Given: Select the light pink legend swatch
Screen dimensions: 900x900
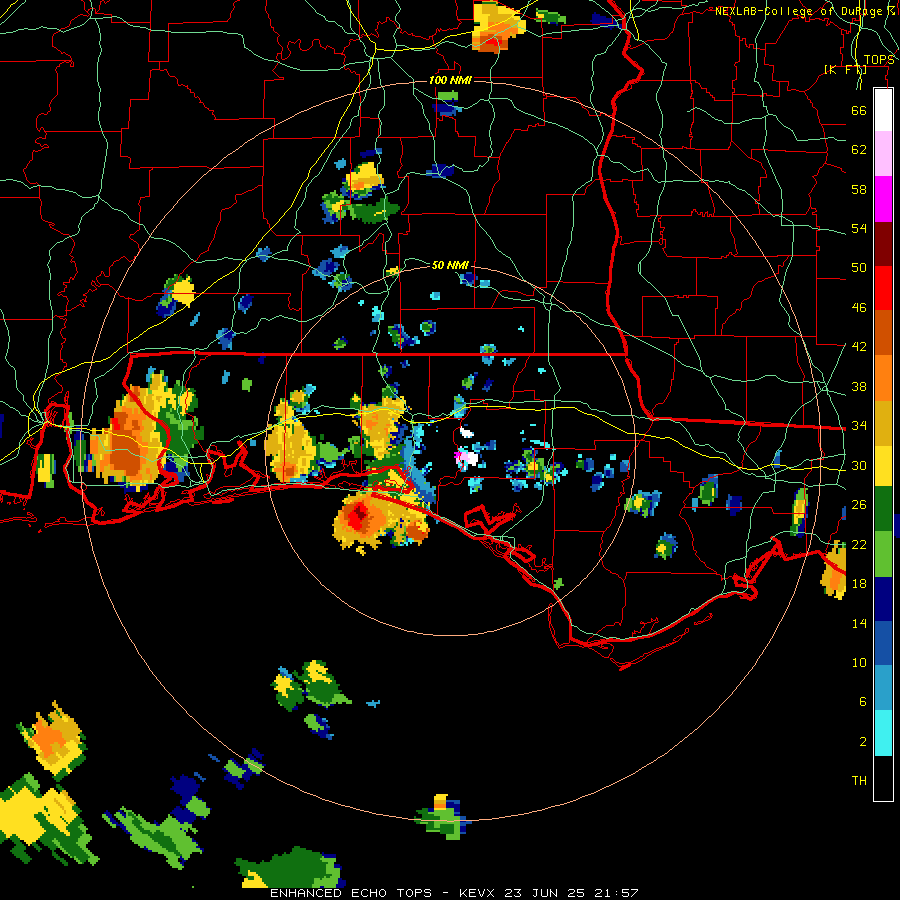Looking at the screenshot, I should [x=883, y=153].
